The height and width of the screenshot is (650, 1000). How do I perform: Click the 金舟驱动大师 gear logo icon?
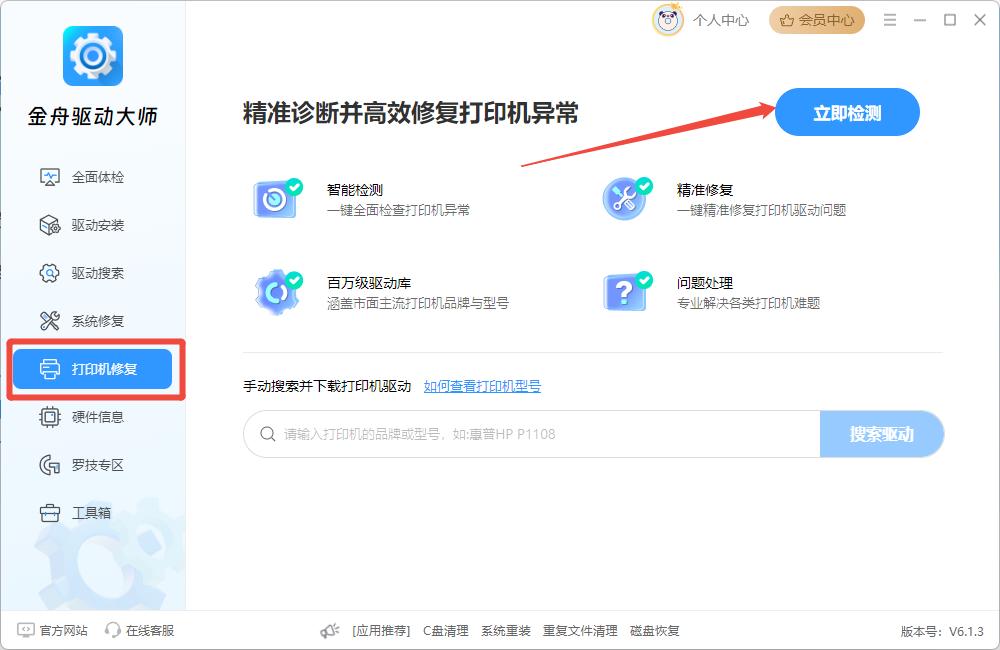pyautogui.click(x=92, y=56)
